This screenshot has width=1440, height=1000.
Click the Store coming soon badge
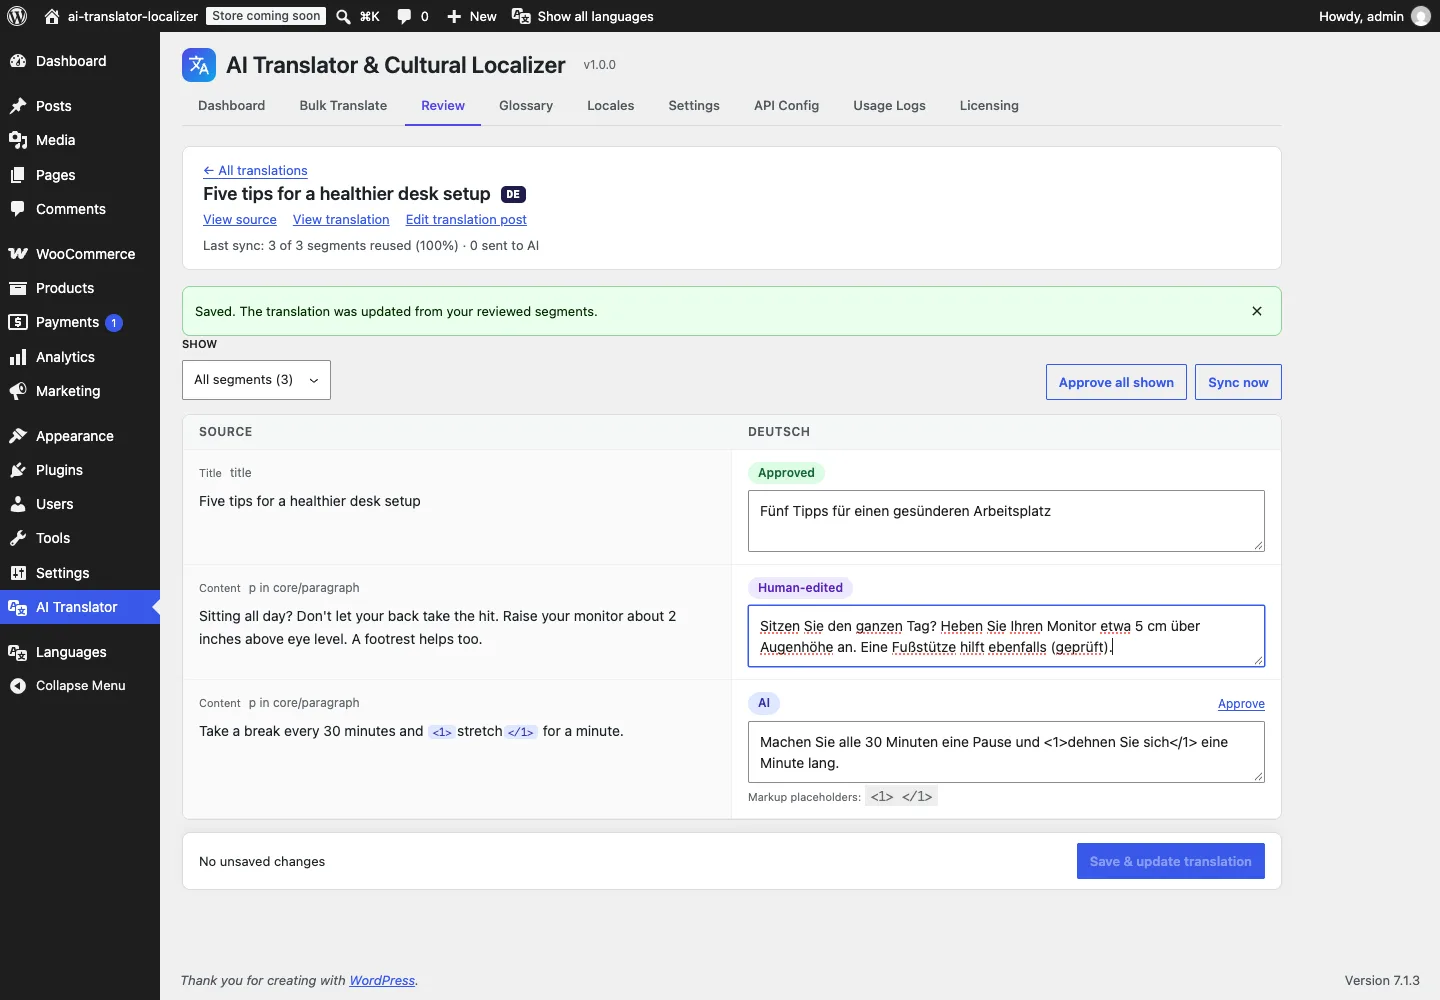[266, 16]
